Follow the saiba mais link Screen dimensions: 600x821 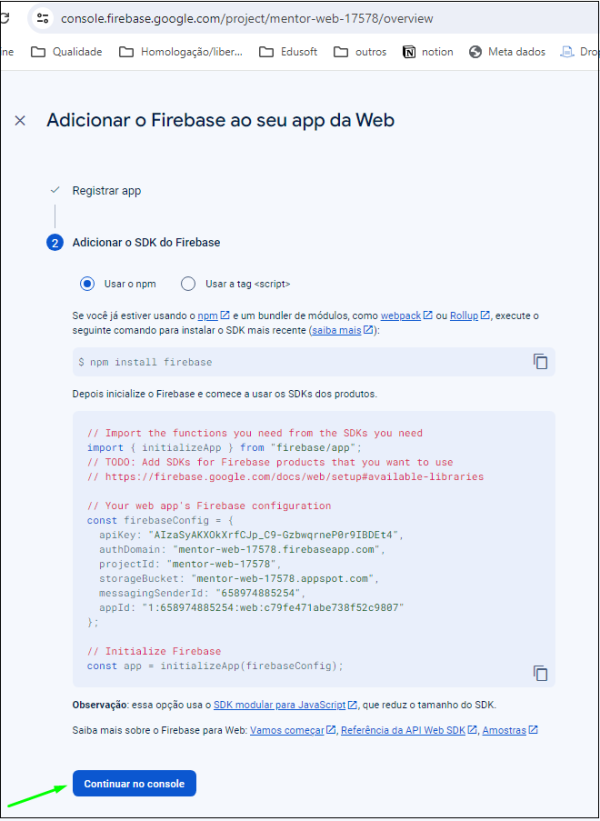click(x=342, y=330)
